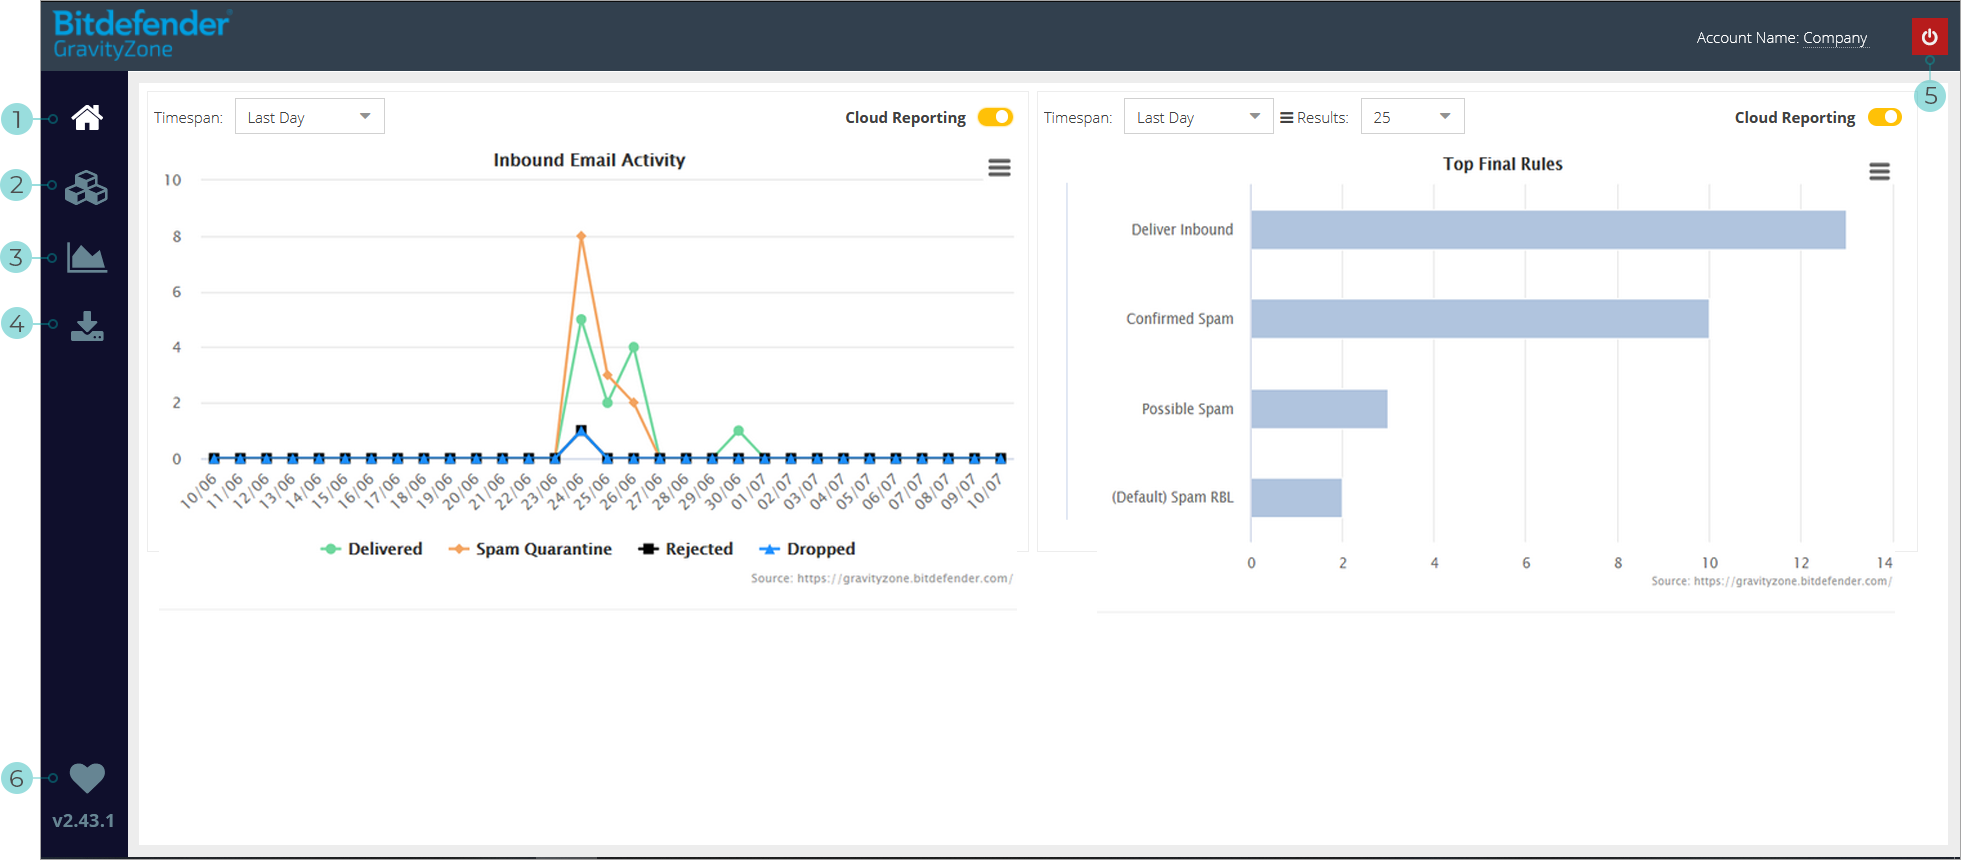Viewport: 1961px width, 860px height.
Task: Hide Spam Quarantine series via legend
Action: (531, 549)
